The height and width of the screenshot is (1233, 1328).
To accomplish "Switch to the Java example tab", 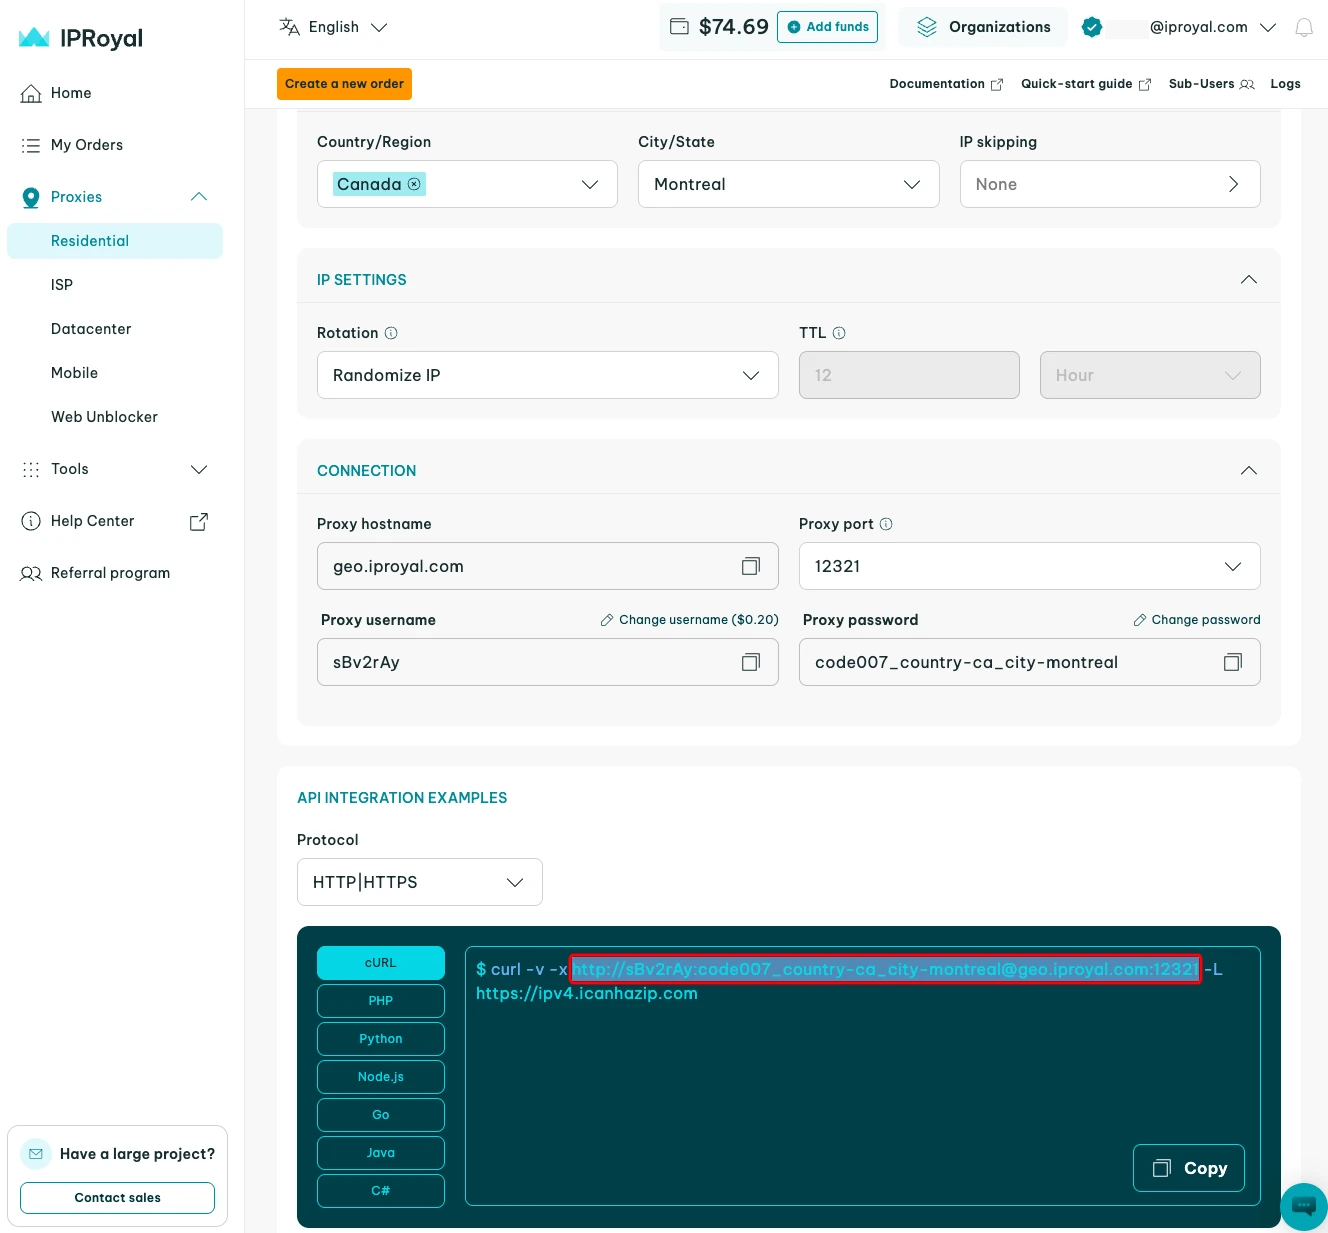I will click(381, 1153).
